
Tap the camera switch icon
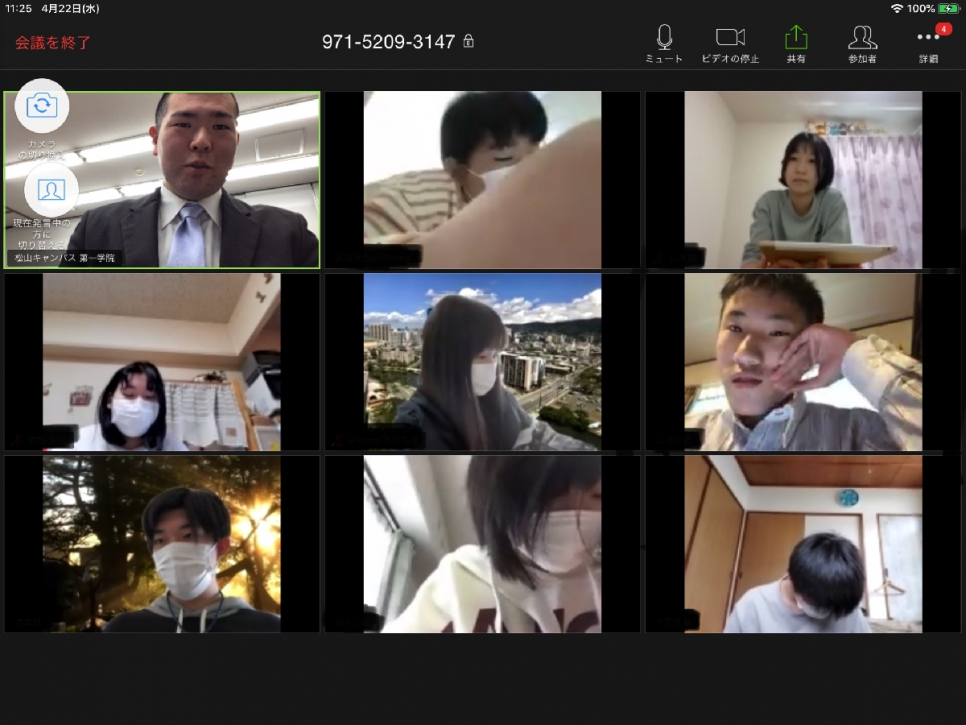[42, 105]
